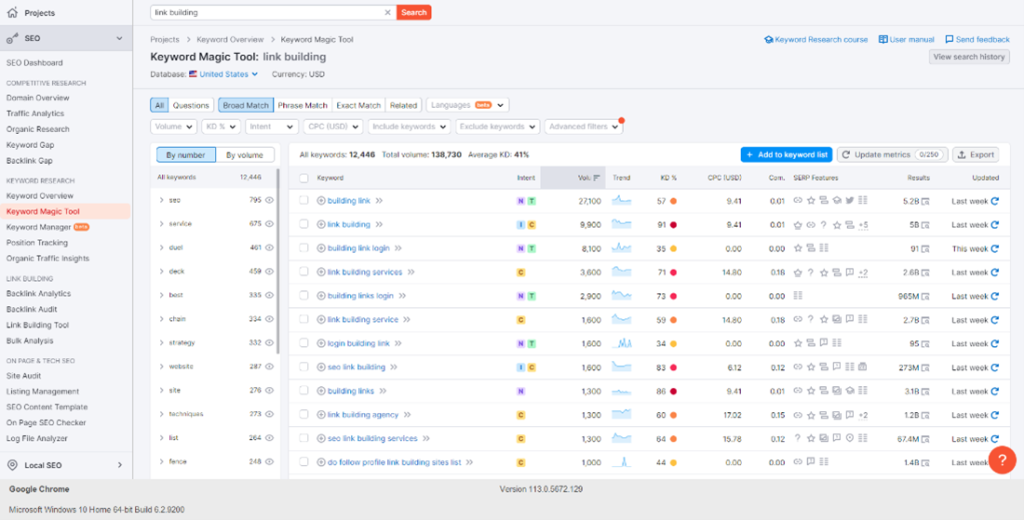Select the Questions tab
1024x520 pixels.
pyautogui.click(x=191, y=105)
